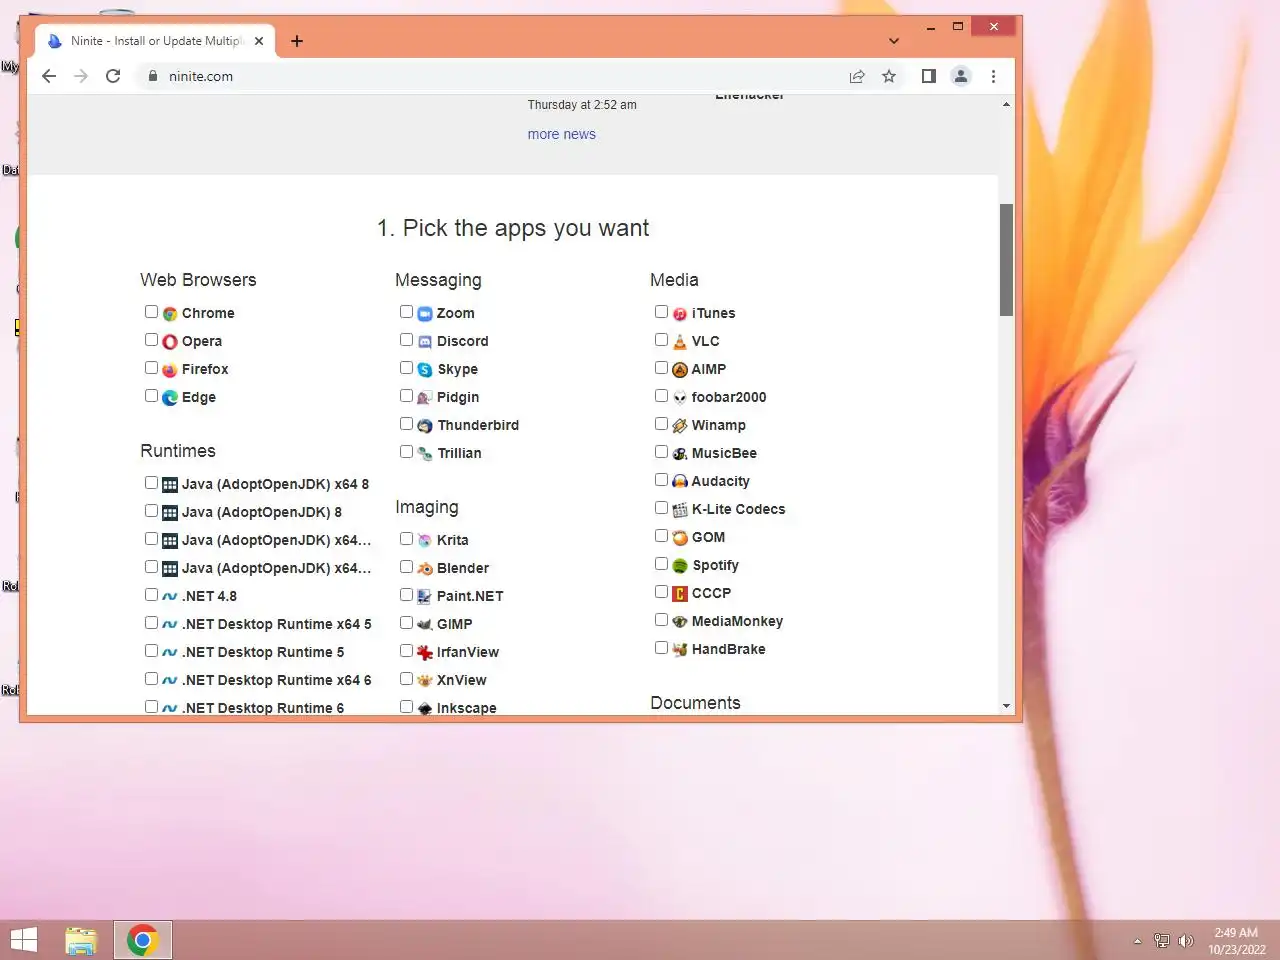Image resolution: width=1280 pixels, height=960 pixels.
Task: Open the more news link
Action: pyautogui.click(x=561, y=134)
